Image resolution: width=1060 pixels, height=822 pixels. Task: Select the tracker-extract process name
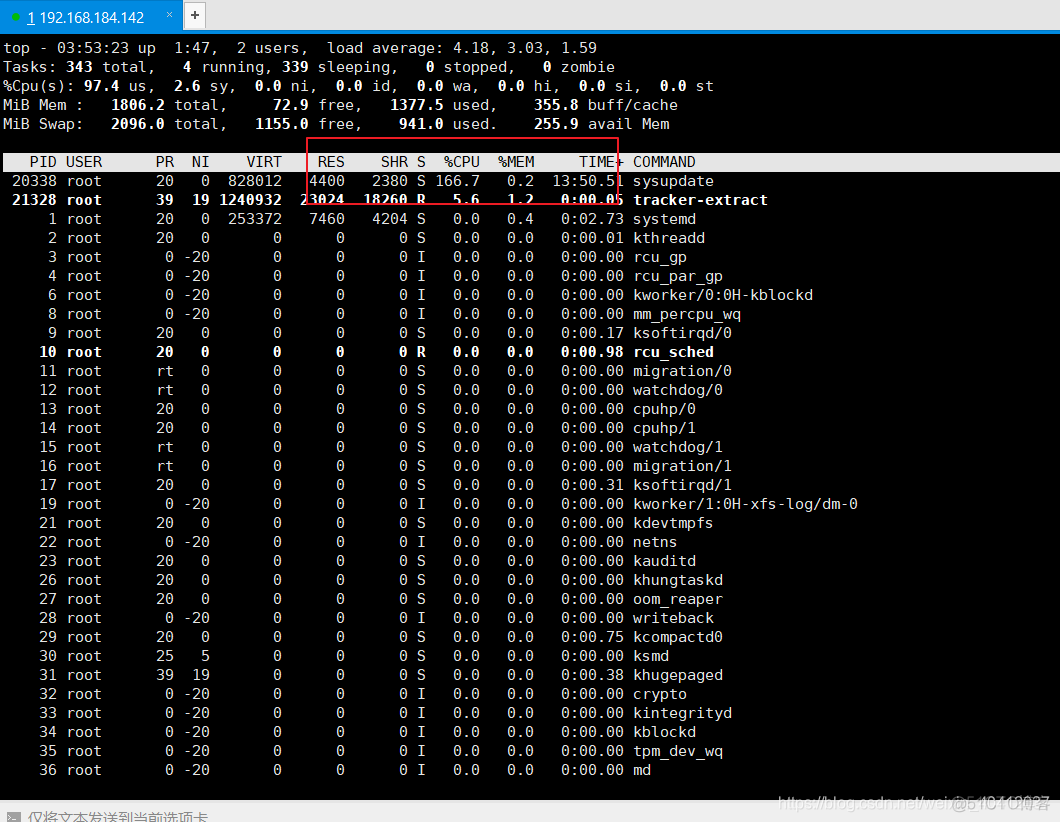pyautogui.click(x=700, y=200)
